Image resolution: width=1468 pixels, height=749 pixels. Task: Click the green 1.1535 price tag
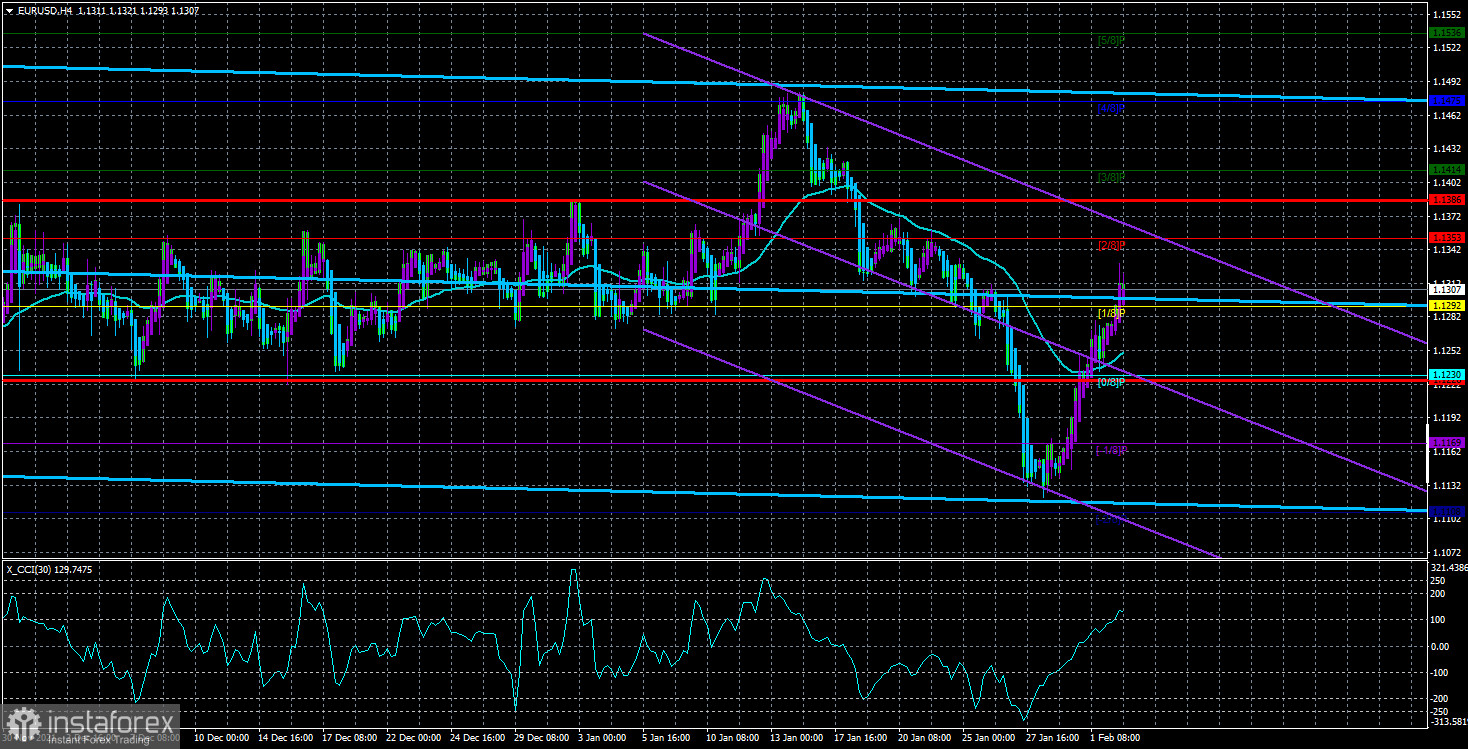1446,33
